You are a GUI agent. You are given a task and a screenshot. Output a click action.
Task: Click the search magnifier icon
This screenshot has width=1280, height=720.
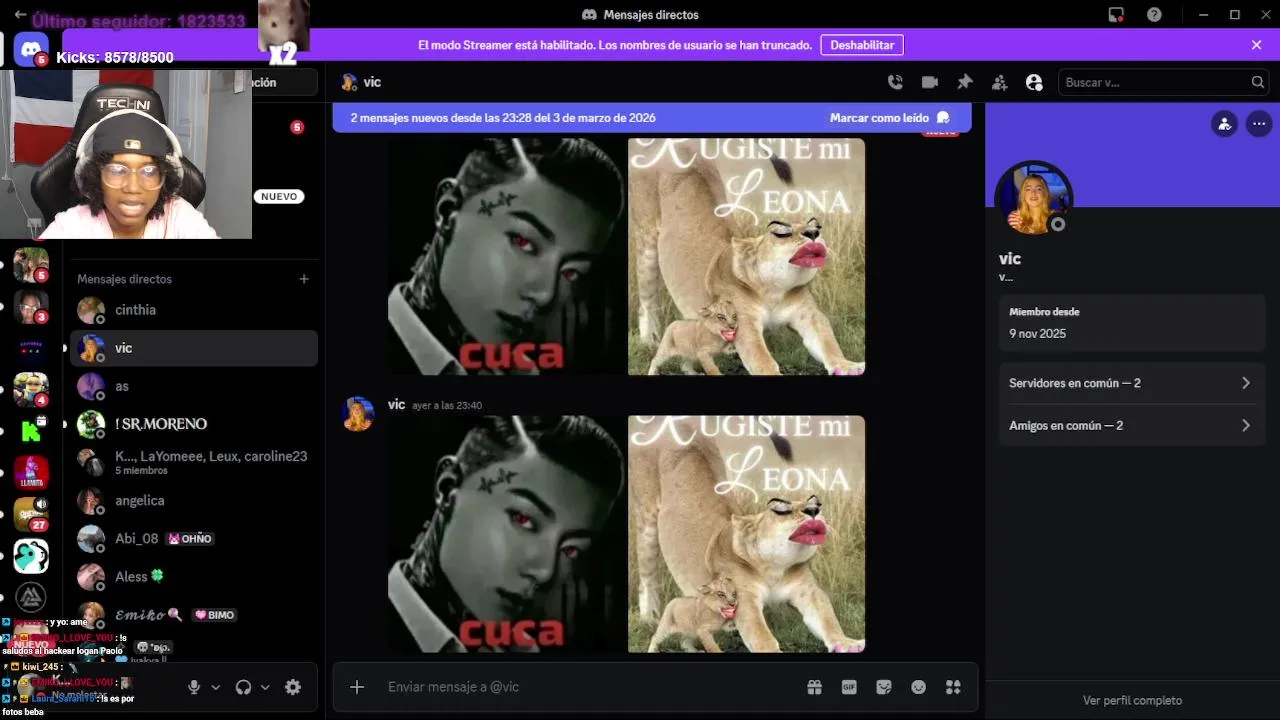[1258, 82]
